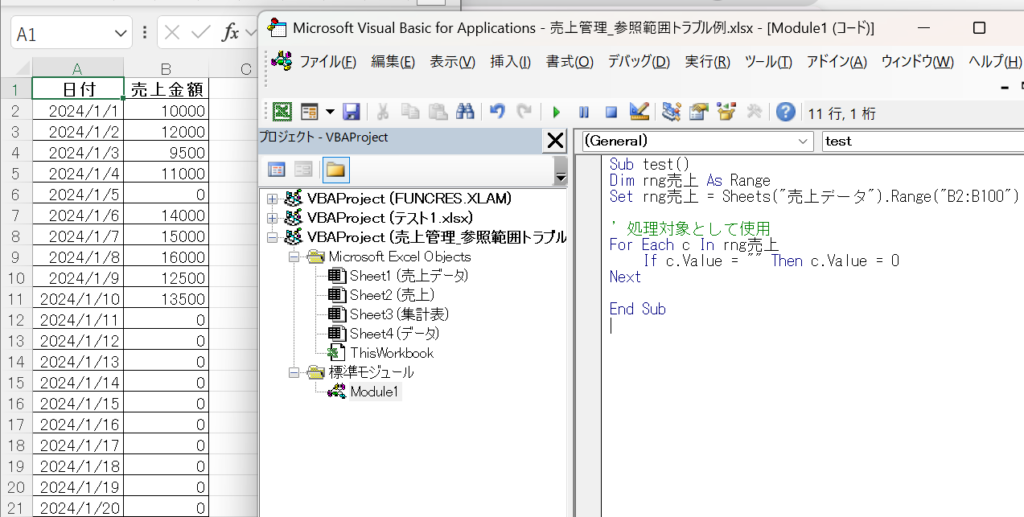Click the Toolbox icon

(754, 112)
